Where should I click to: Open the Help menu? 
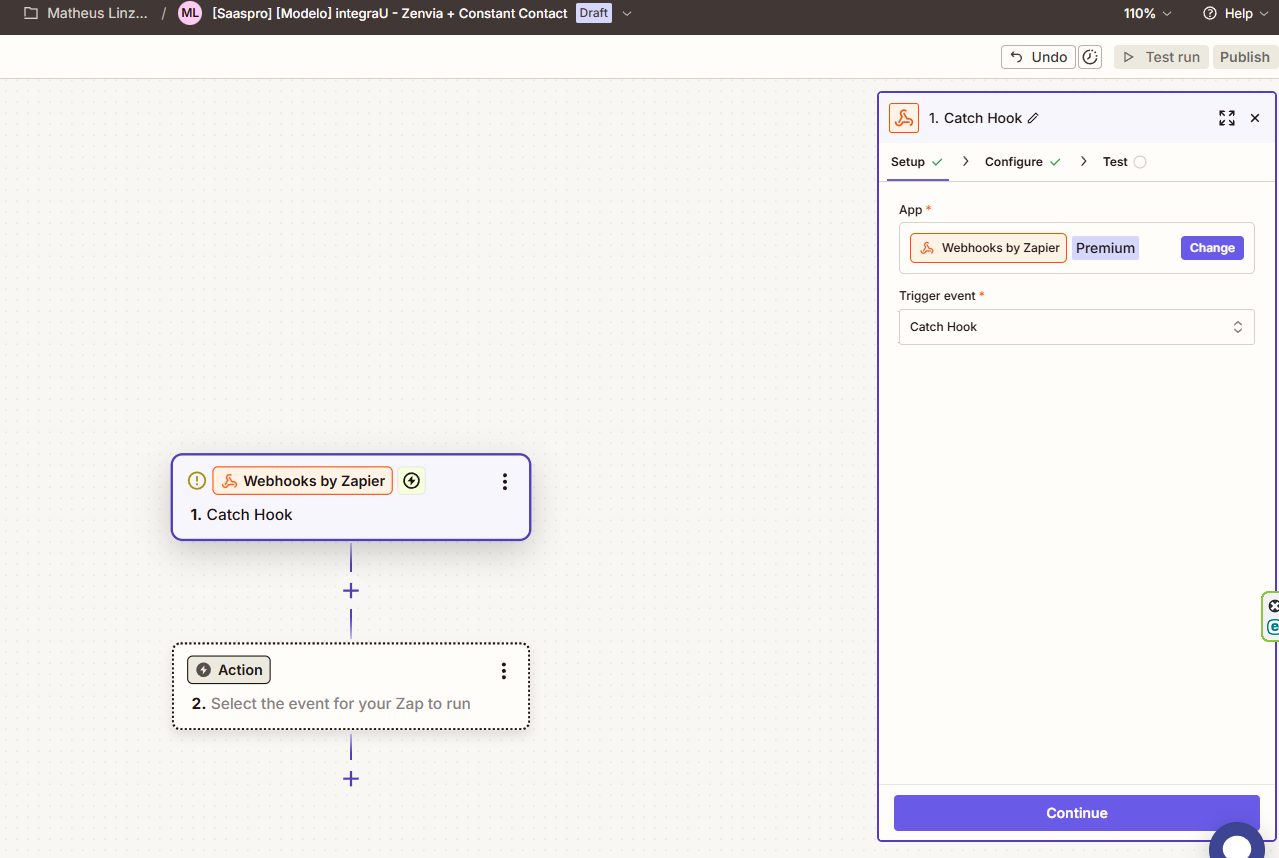[x=1228, y=14]
